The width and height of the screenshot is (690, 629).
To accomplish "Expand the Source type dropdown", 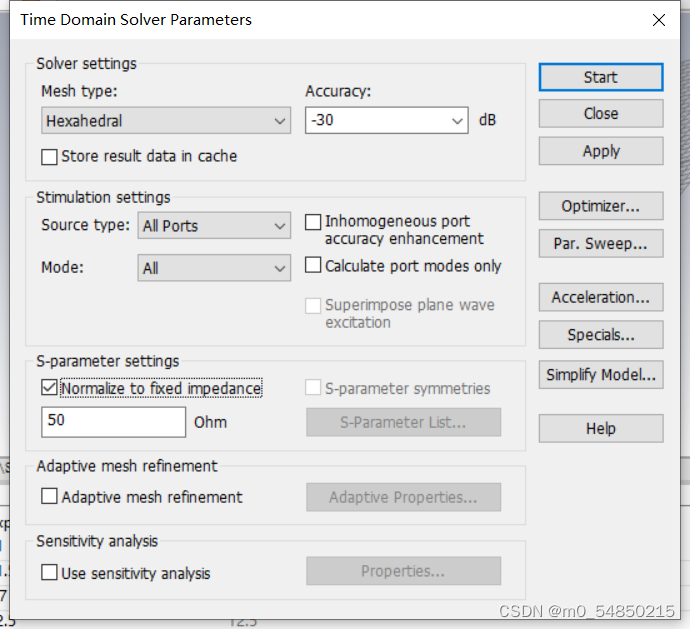I will [280, 226].
